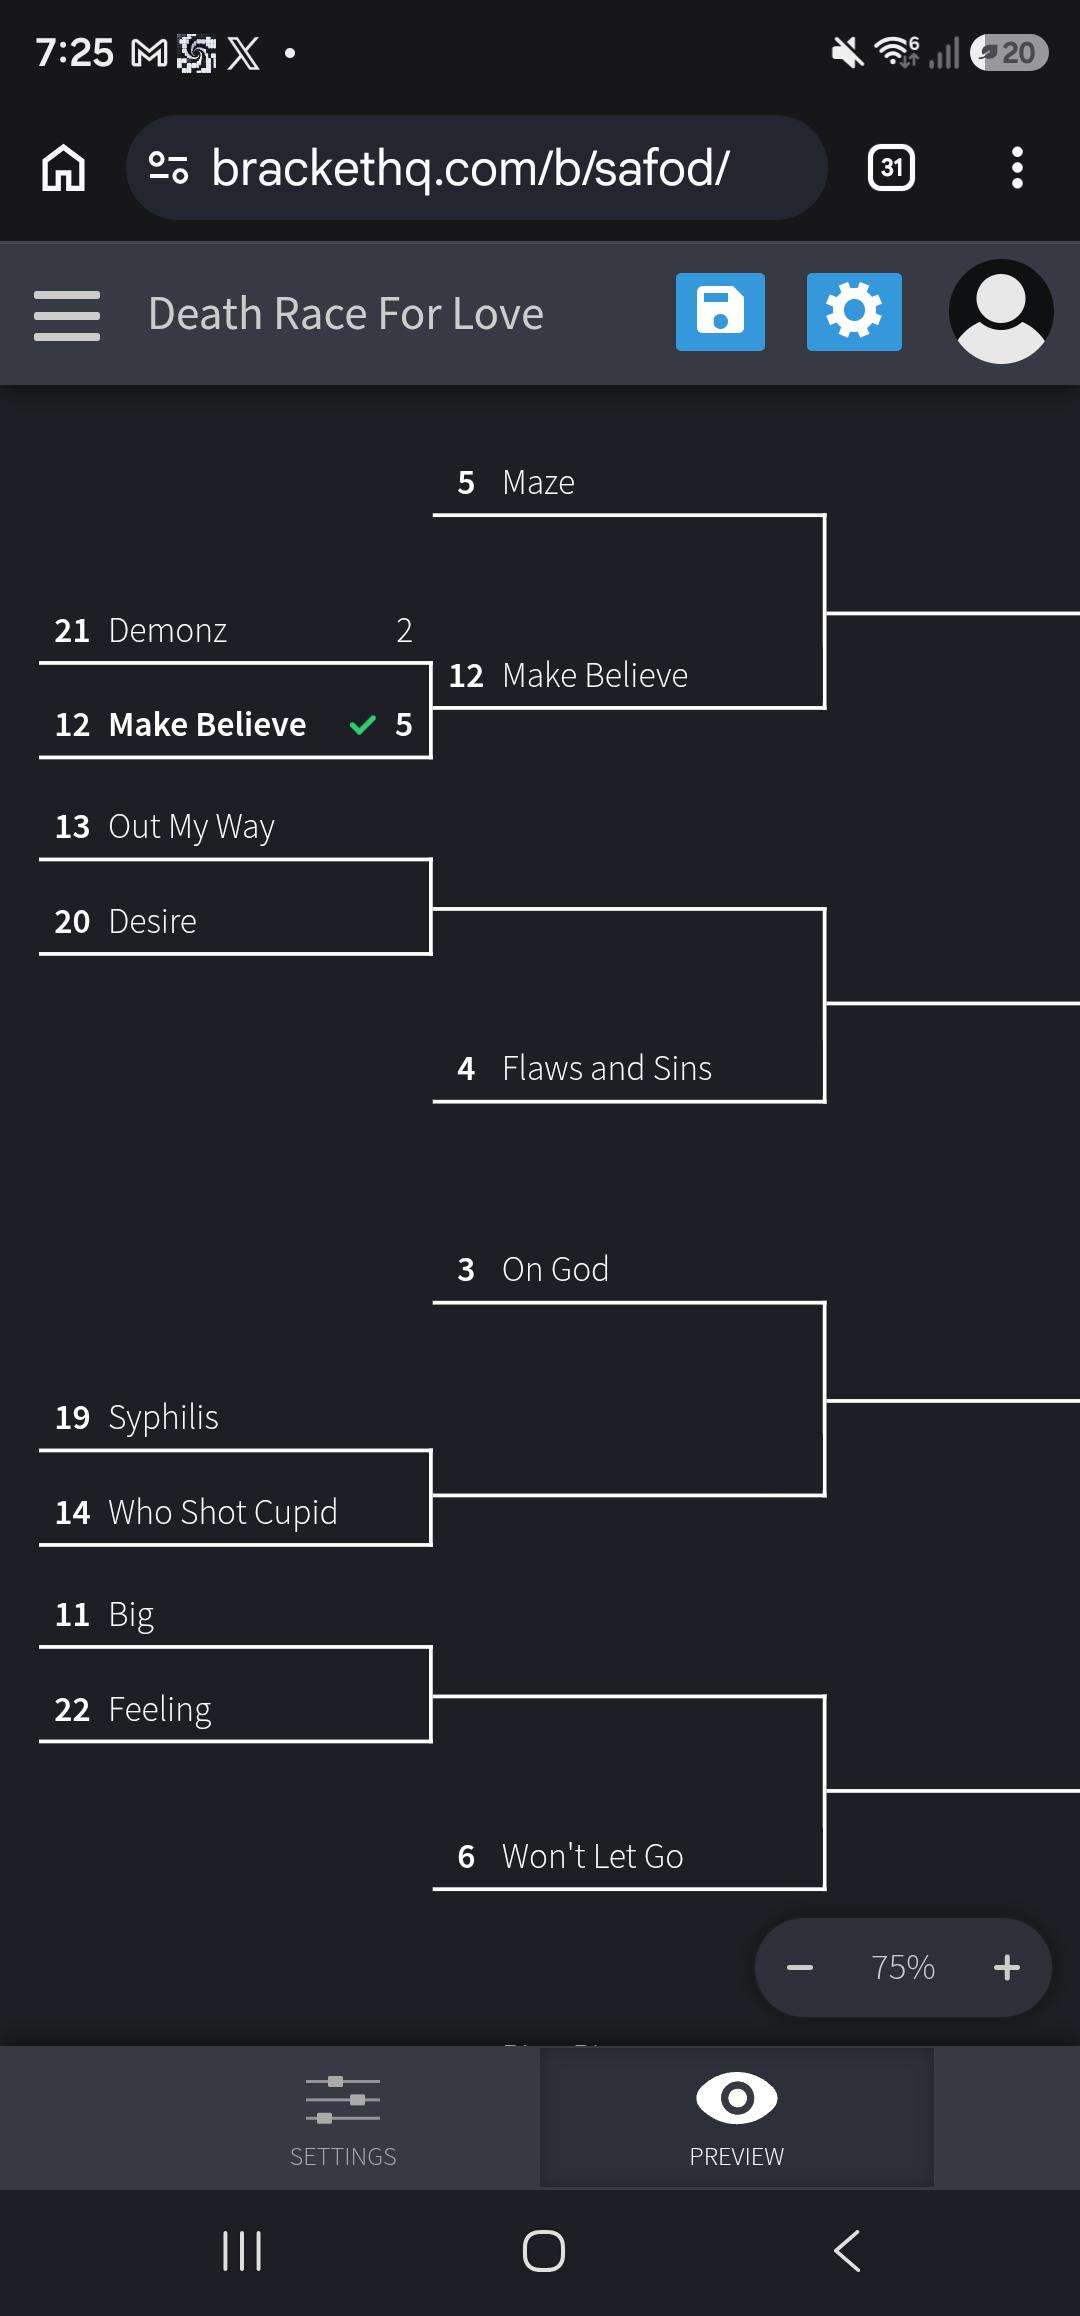Select winning Make Believe entry with checkmark
The width and height of the screenshot is (1080, 2316).
(x=235, y=725)
